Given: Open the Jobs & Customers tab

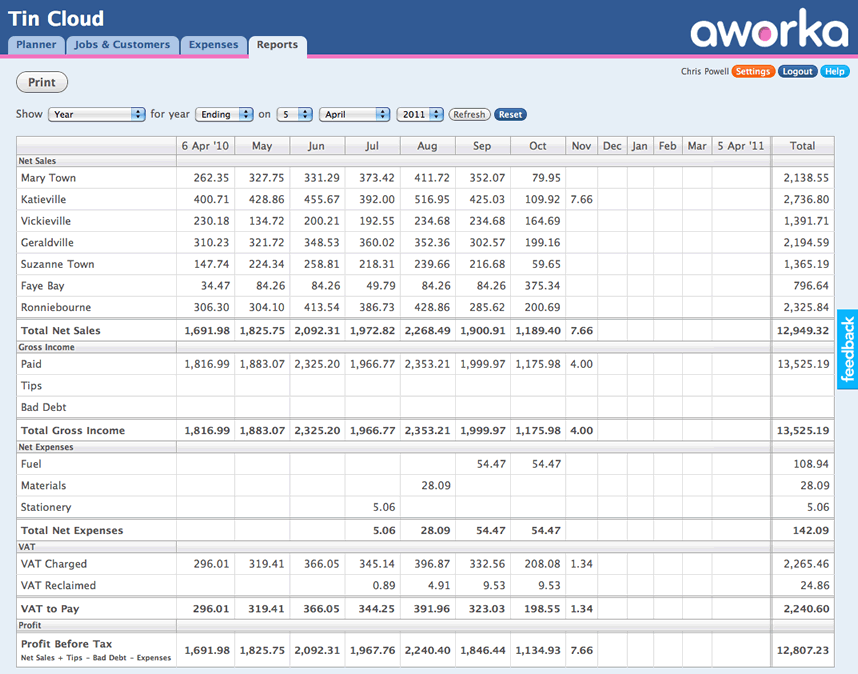Looking at the screenshot, I should [x=123, y=45].
